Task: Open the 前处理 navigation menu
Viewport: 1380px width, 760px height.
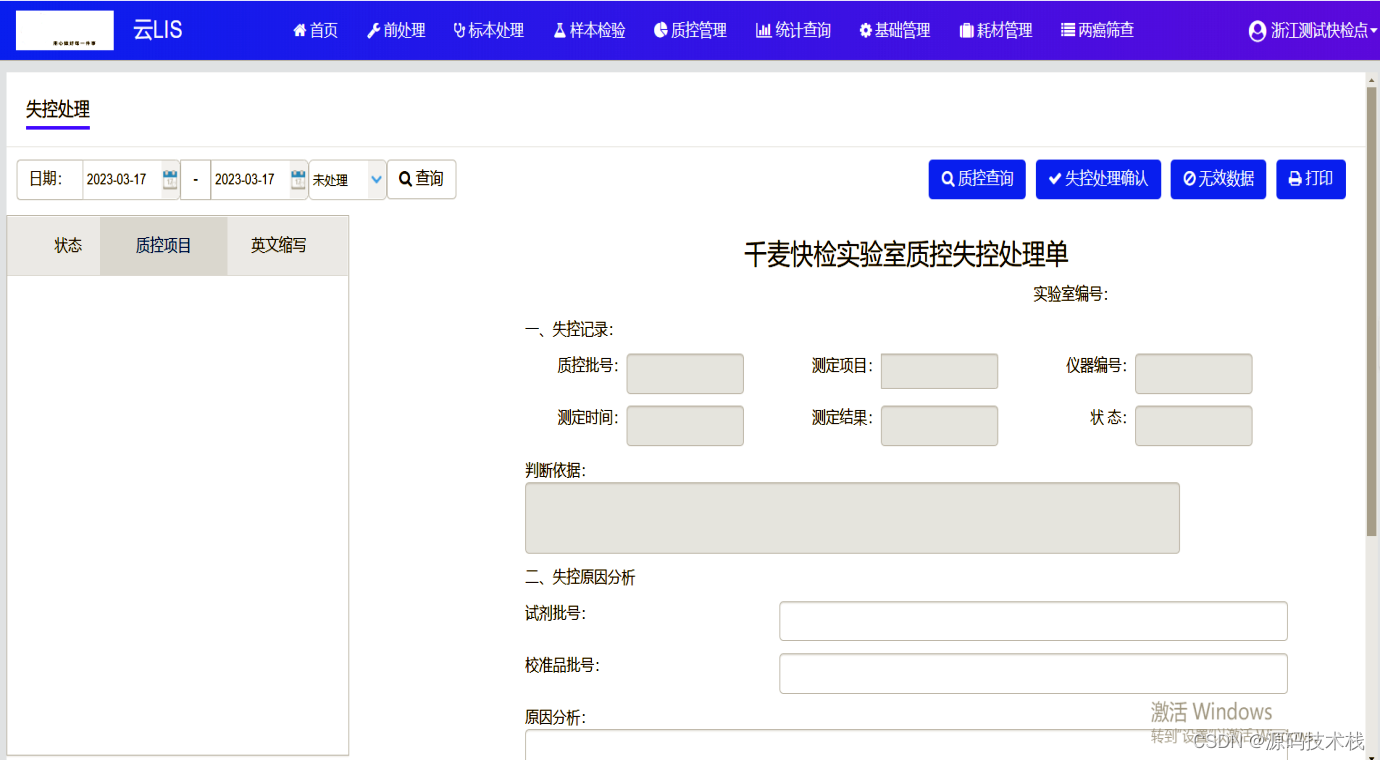Action: 396,31
